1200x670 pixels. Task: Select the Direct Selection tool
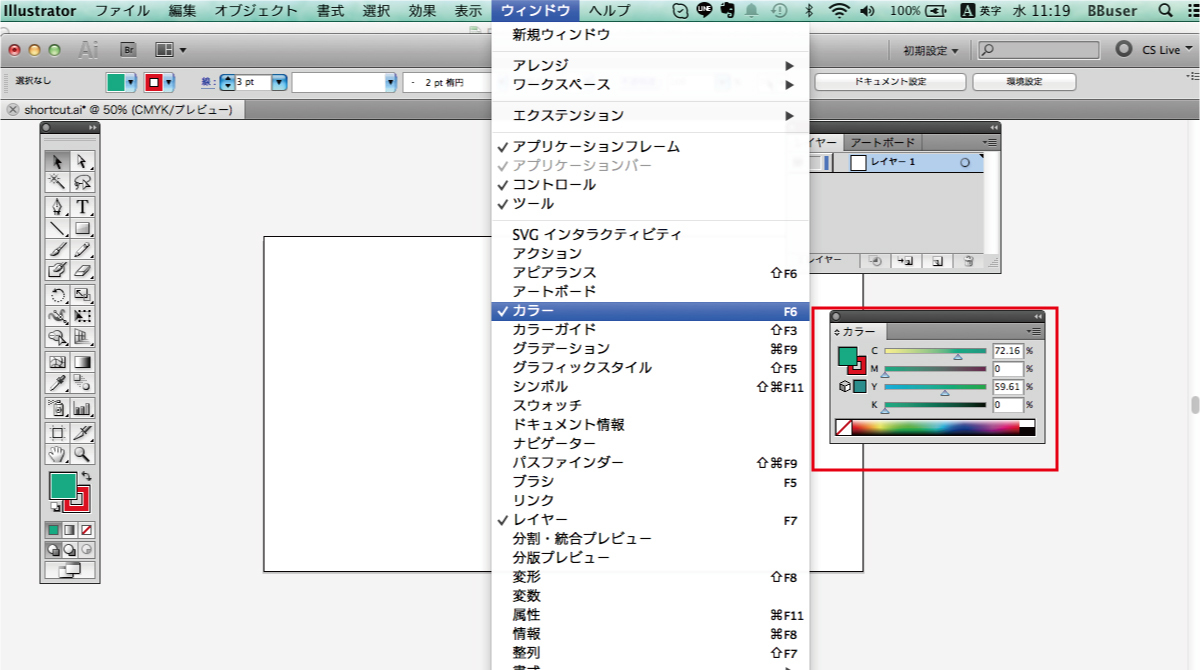click(x=82, y=161)
